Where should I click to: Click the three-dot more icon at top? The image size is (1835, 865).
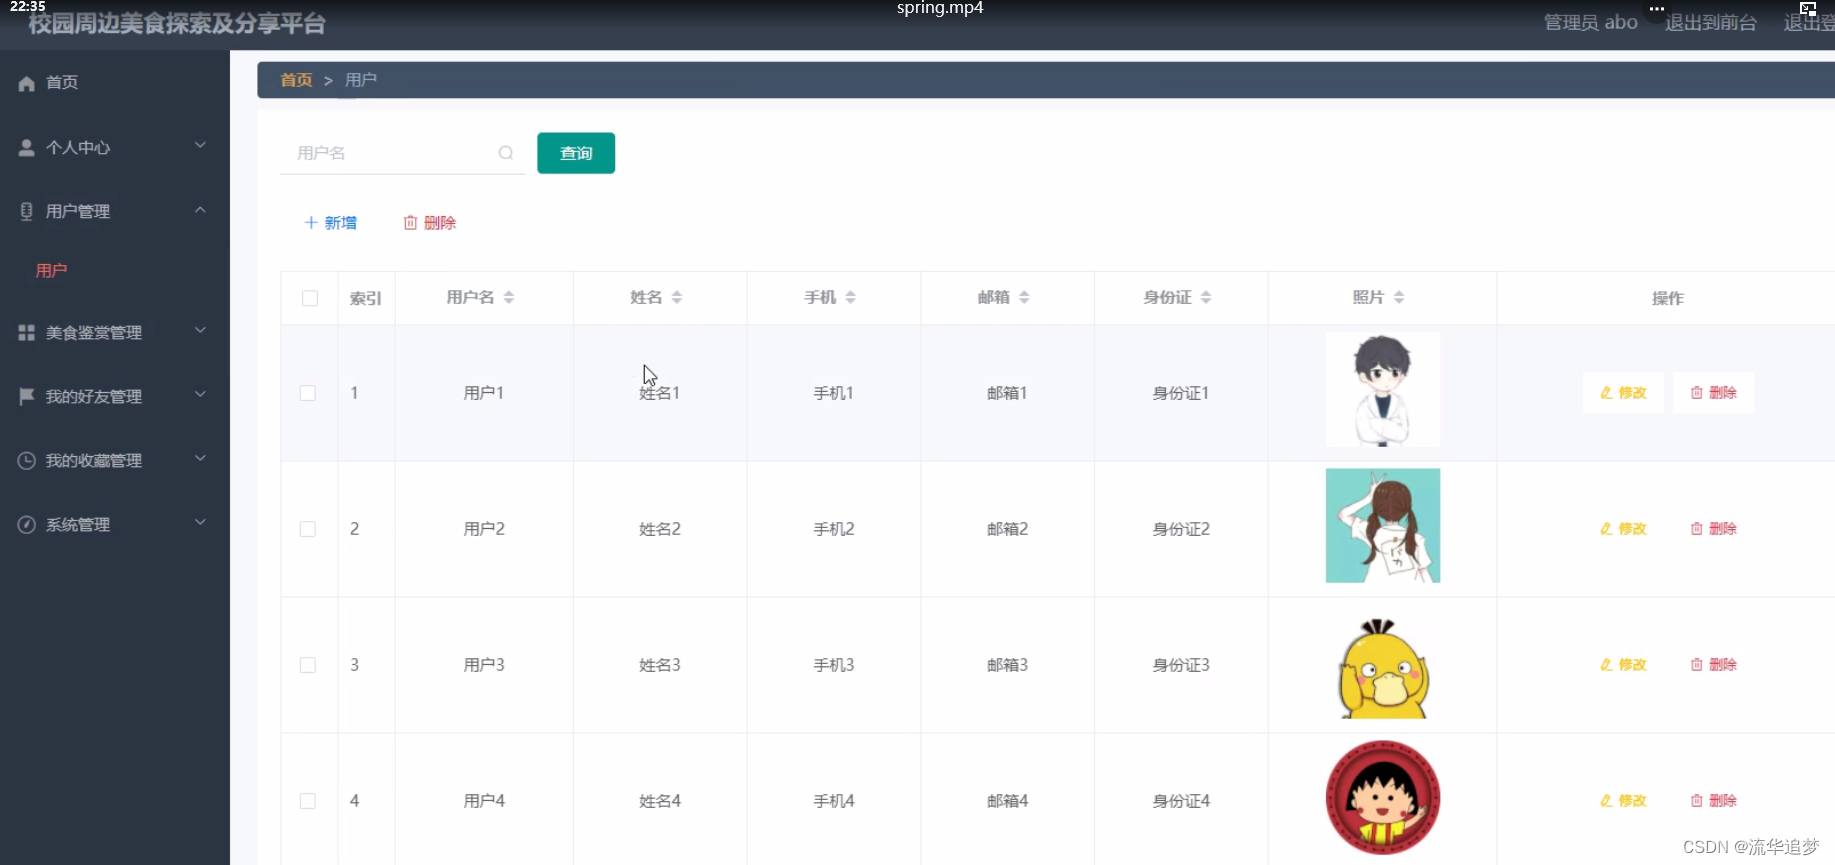click(1657, 8)
